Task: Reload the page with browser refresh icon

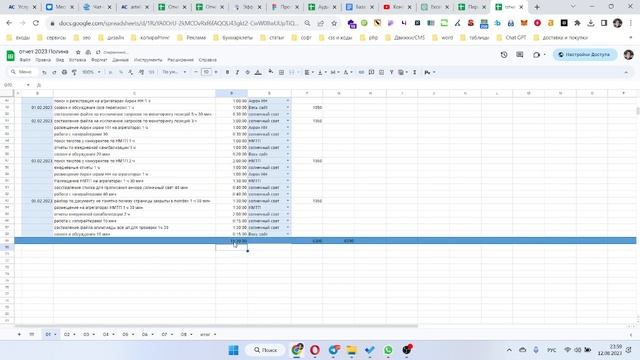Action: 36,23
